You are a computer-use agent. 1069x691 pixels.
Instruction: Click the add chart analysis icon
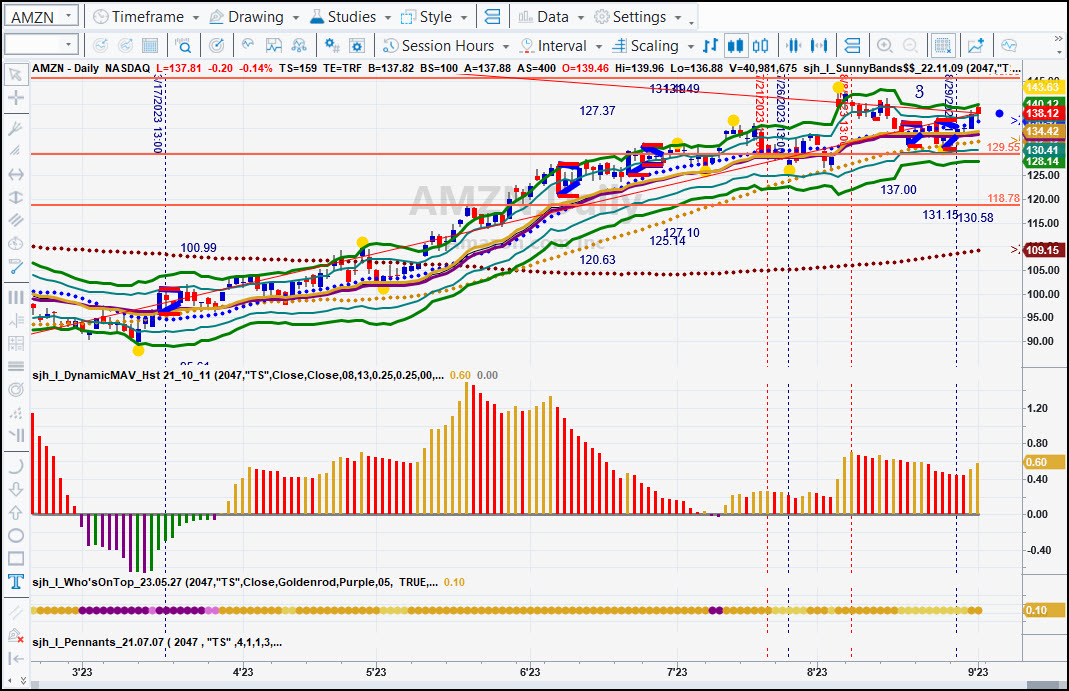point(976,46)
